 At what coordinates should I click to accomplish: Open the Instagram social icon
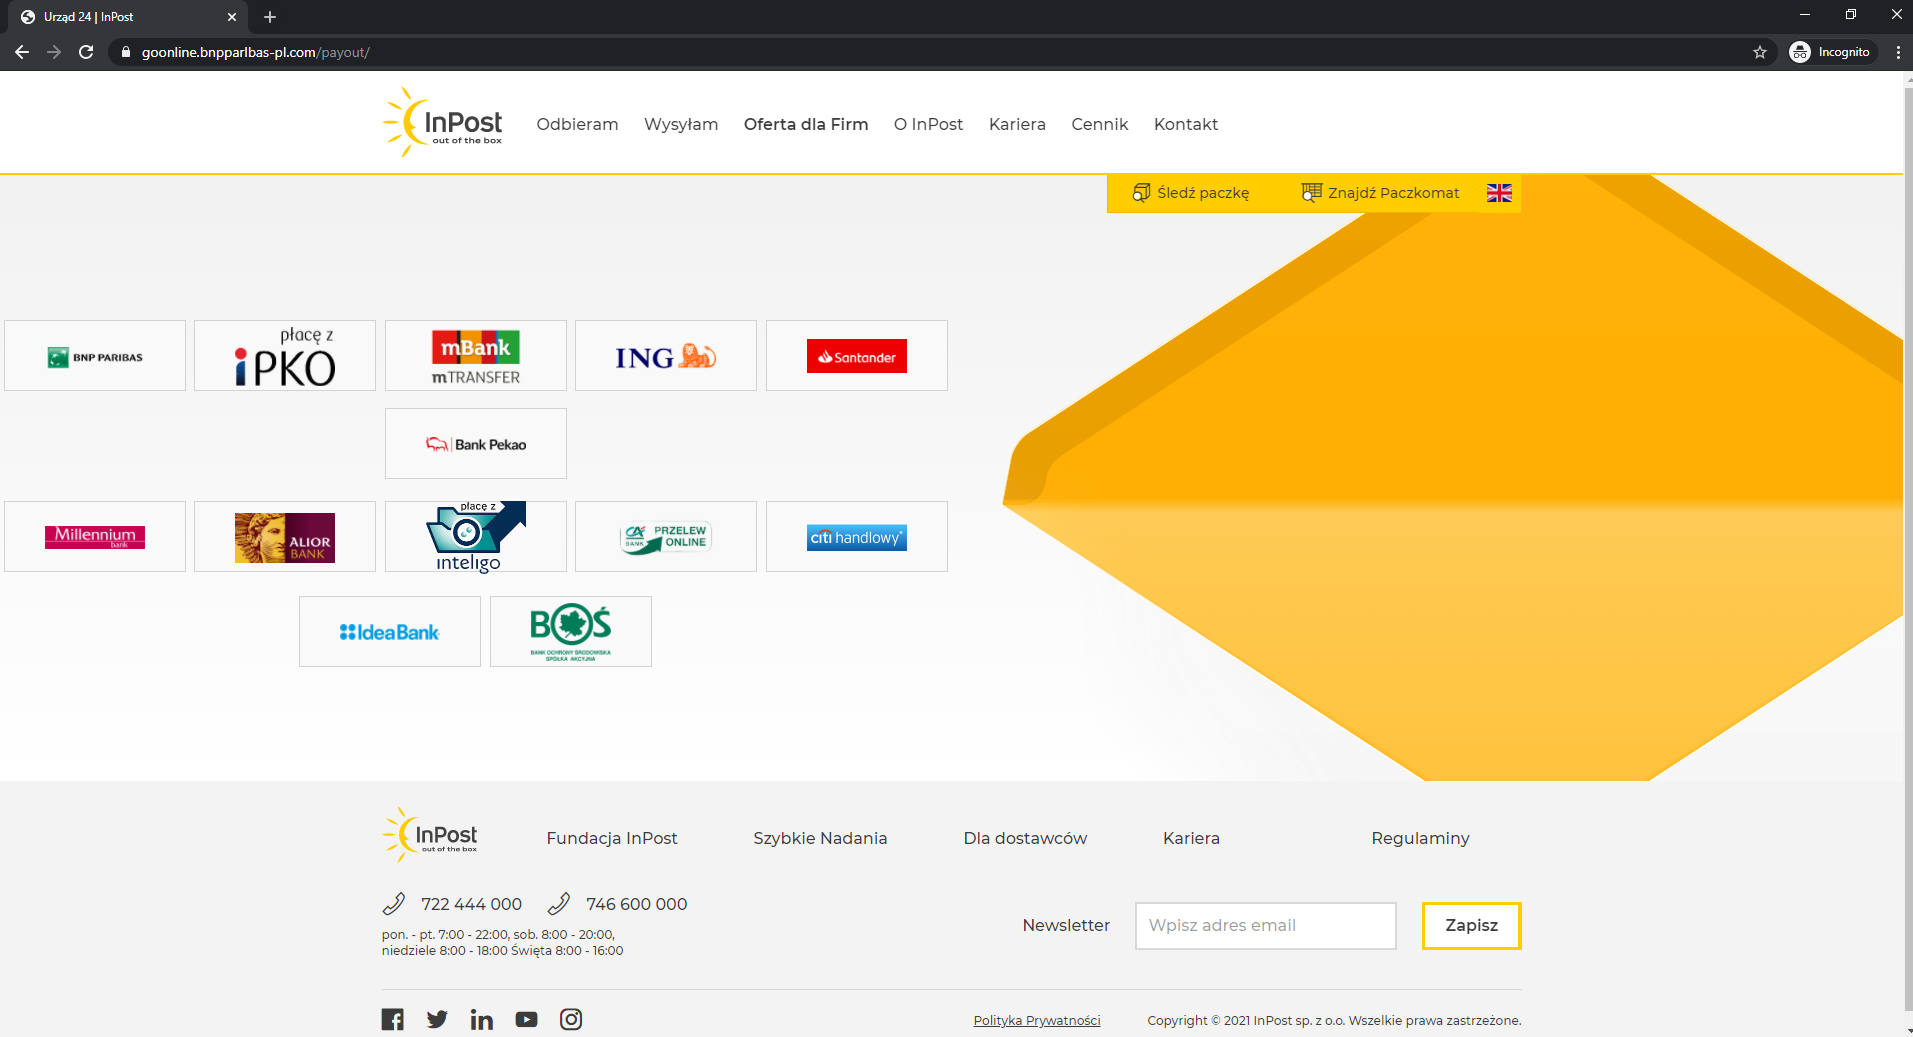click(x=571, y=1019)
